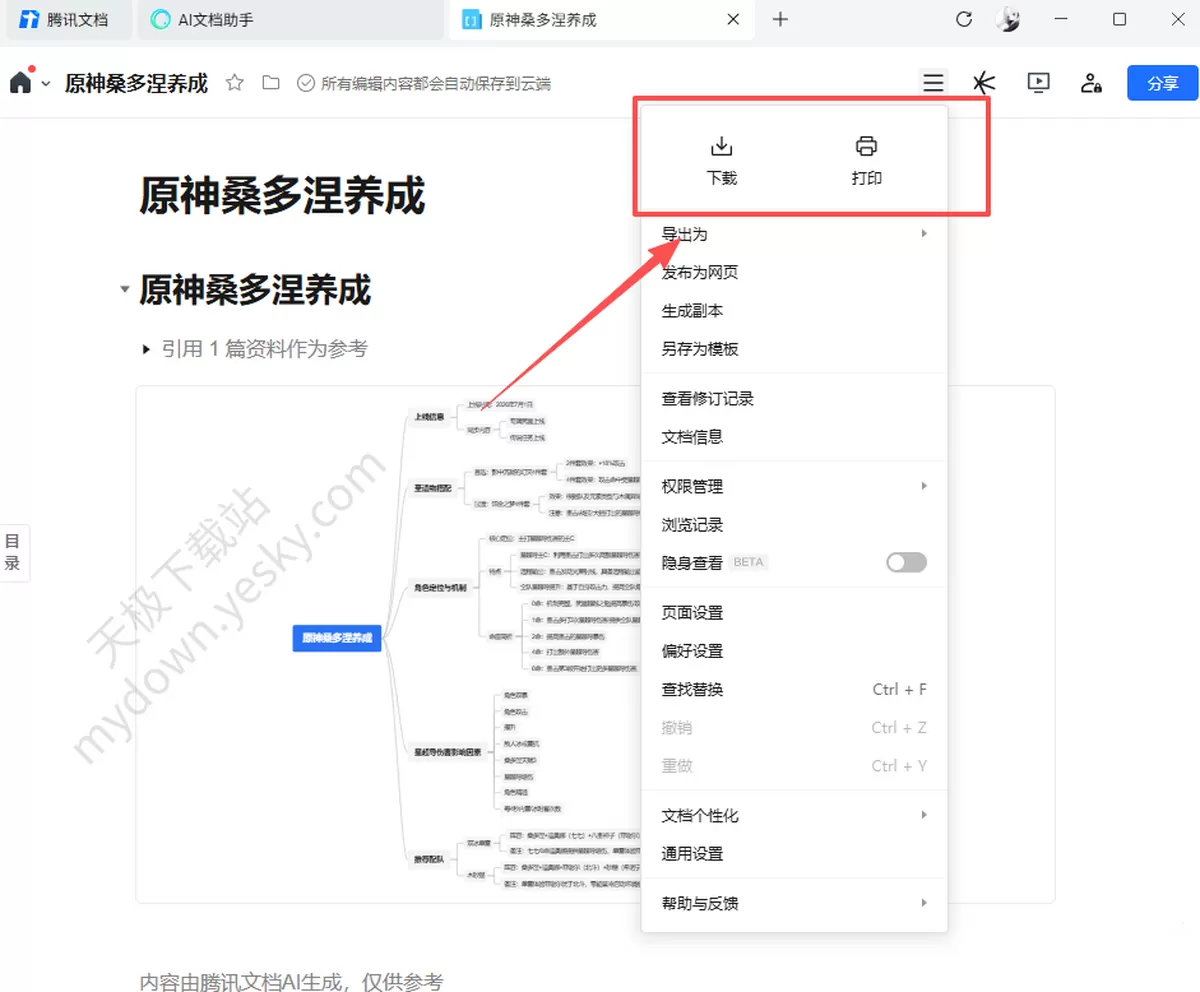Click 内容由腾讯文档AI生成 footer text
The width and height of the screenshot is (1200, 992).
(291, 981)
